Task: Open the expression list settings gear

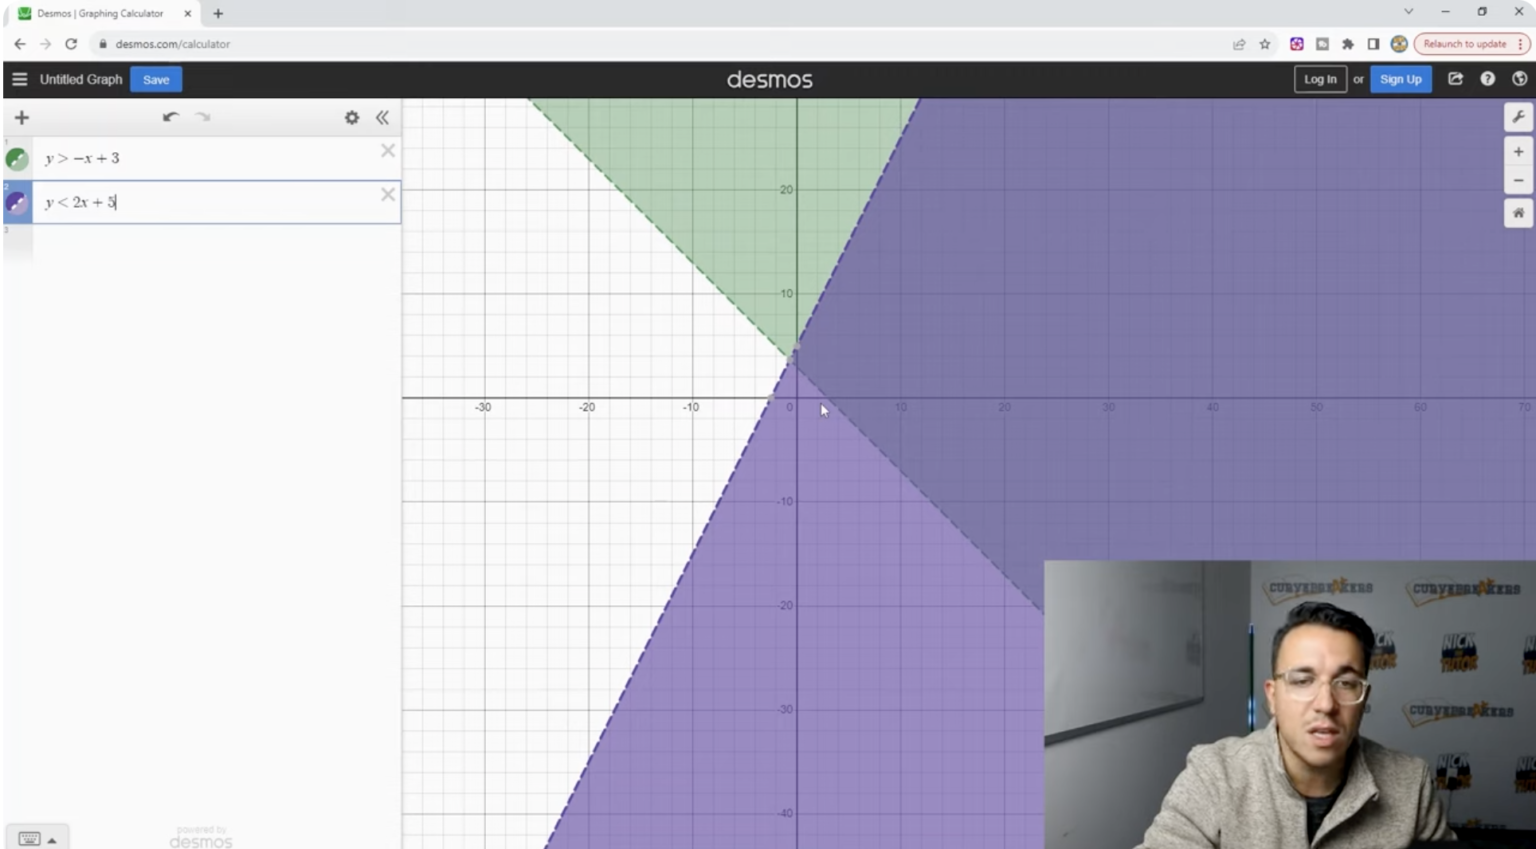Action: [351, 117]
